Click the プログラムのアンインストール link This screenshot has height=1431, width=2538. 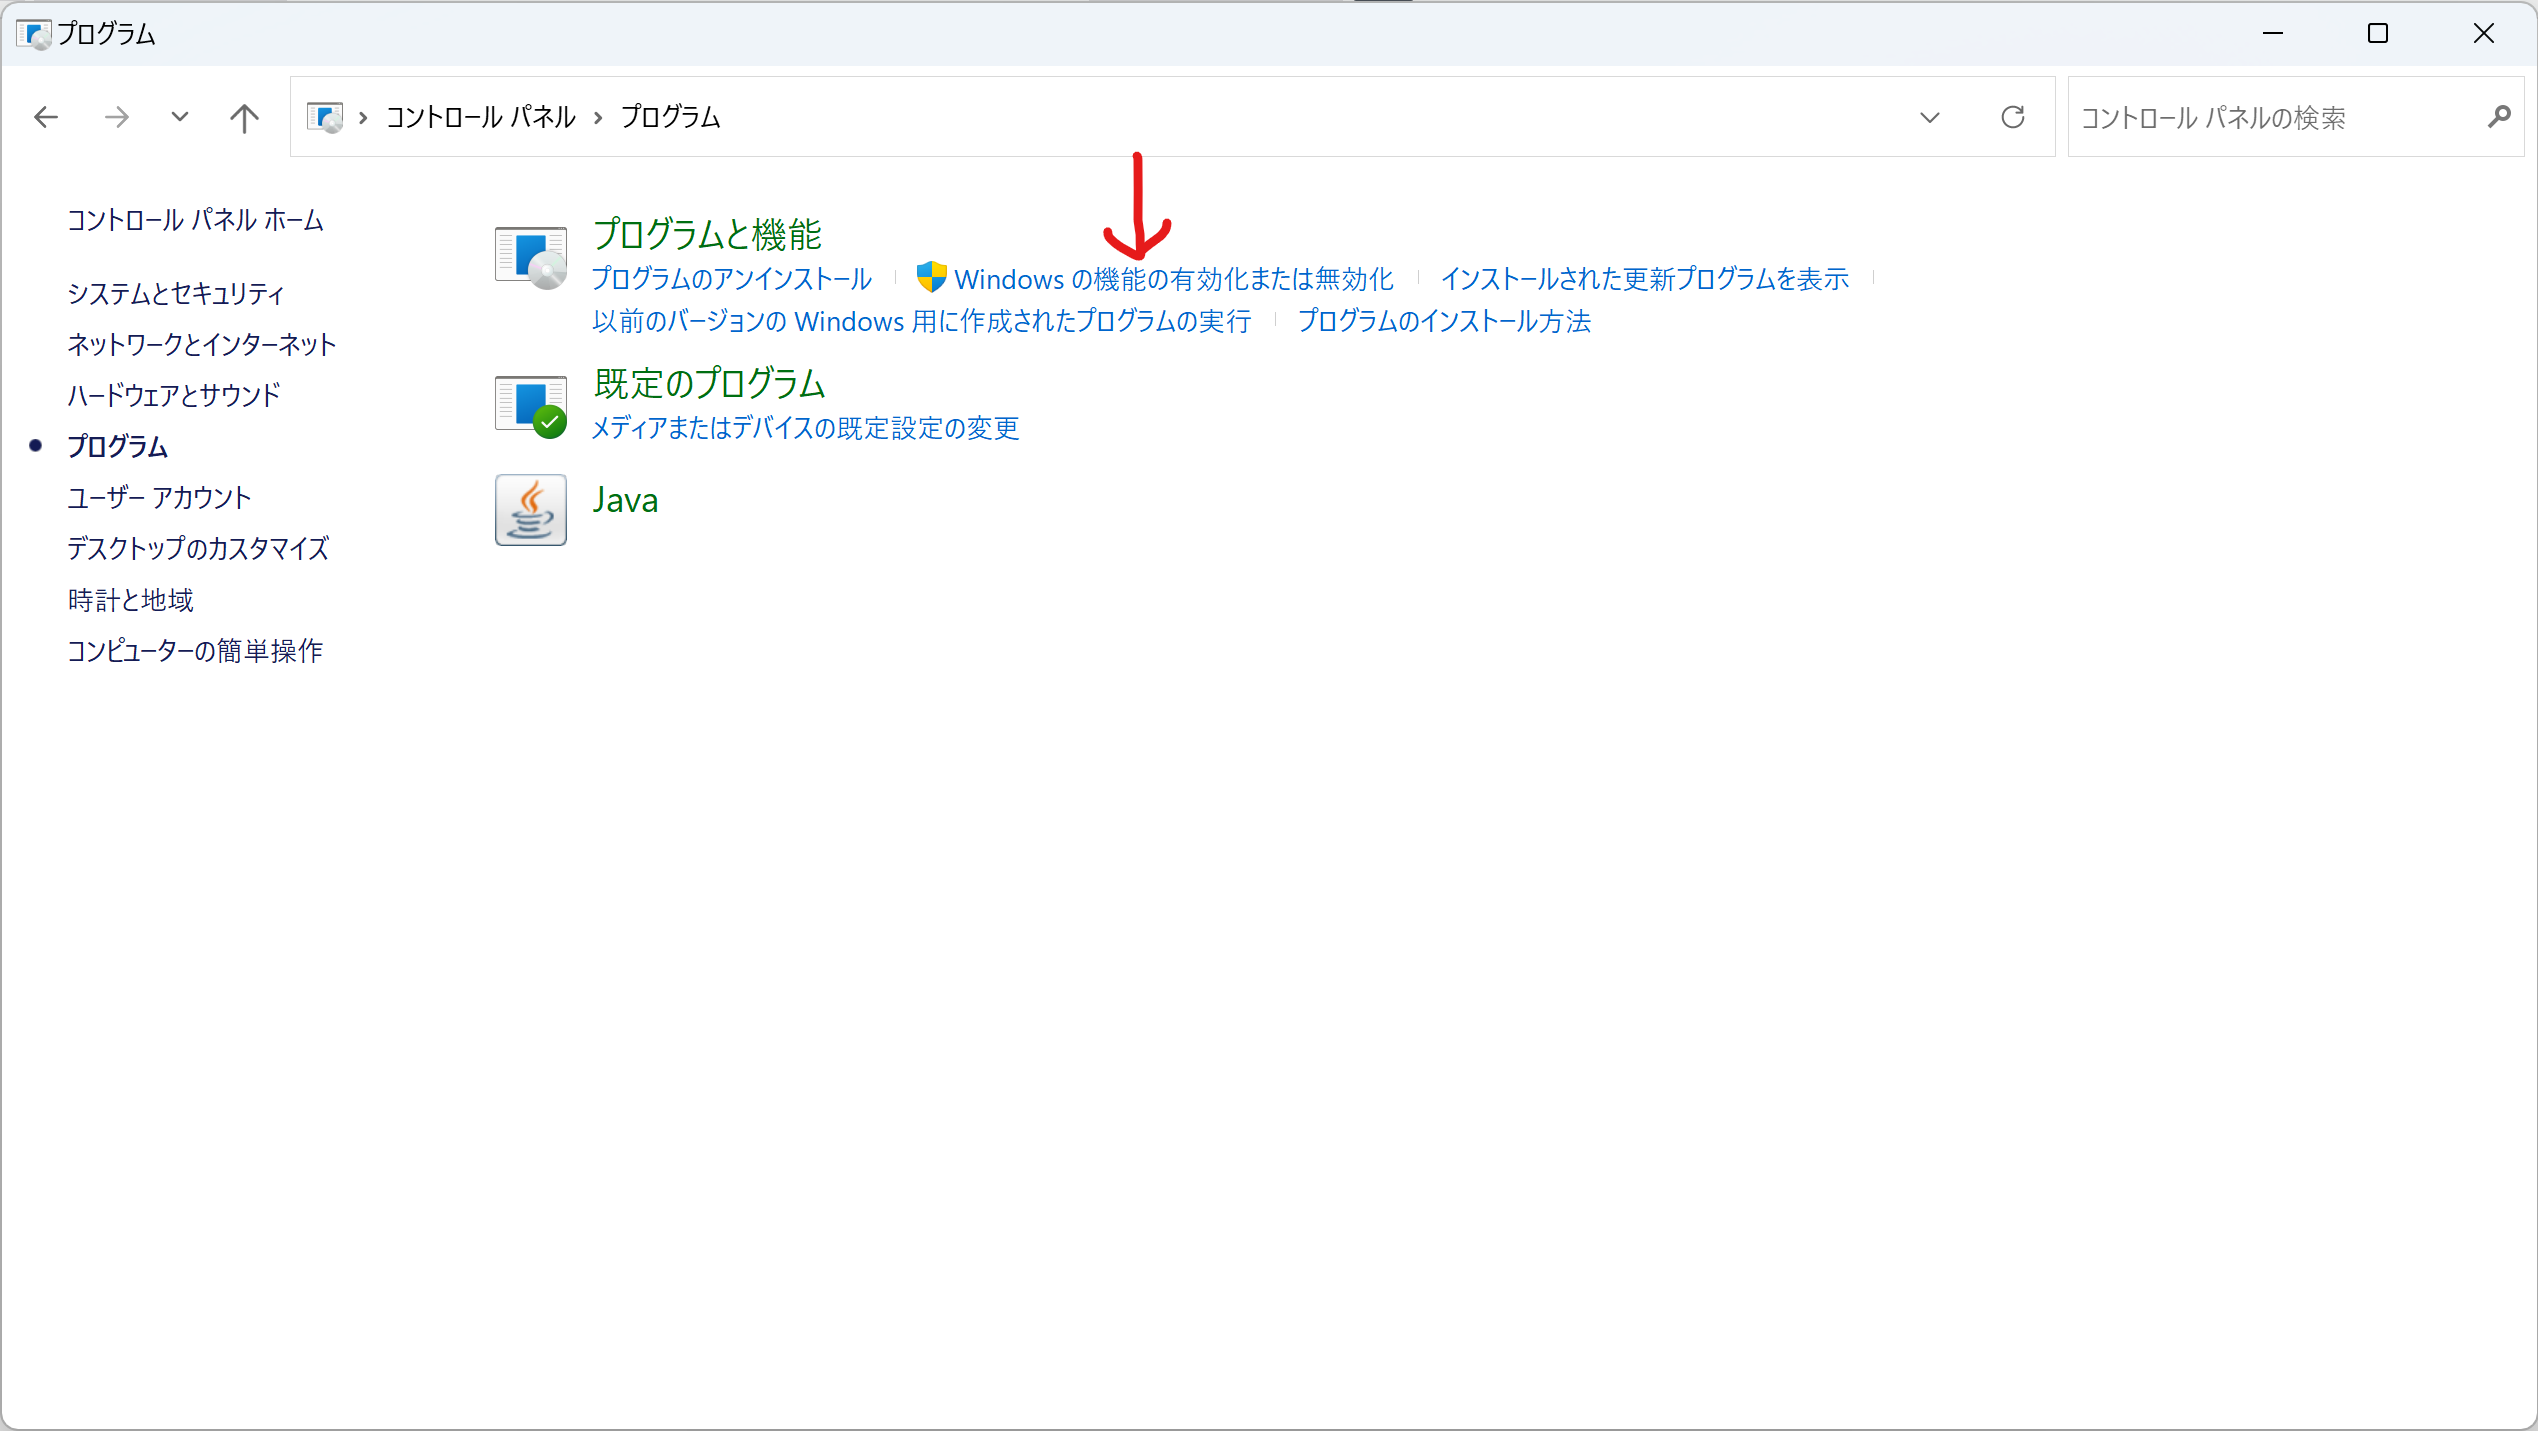pyautogui.click(x=731, y=279)
